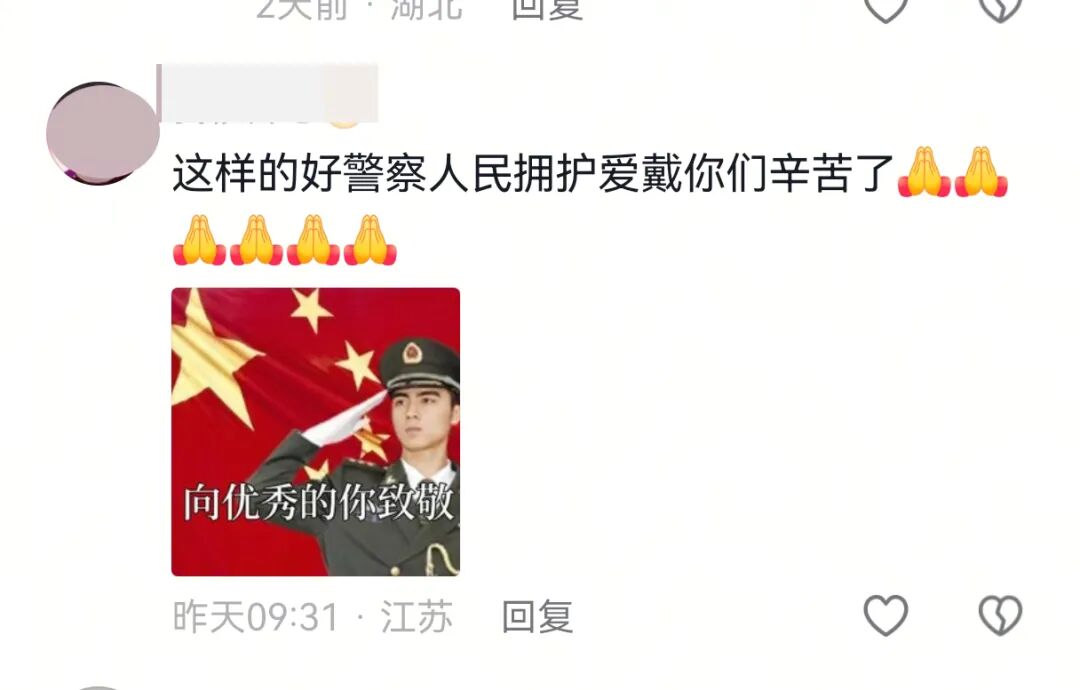Select the 这样的好警察 comment text

pos(532,174)
